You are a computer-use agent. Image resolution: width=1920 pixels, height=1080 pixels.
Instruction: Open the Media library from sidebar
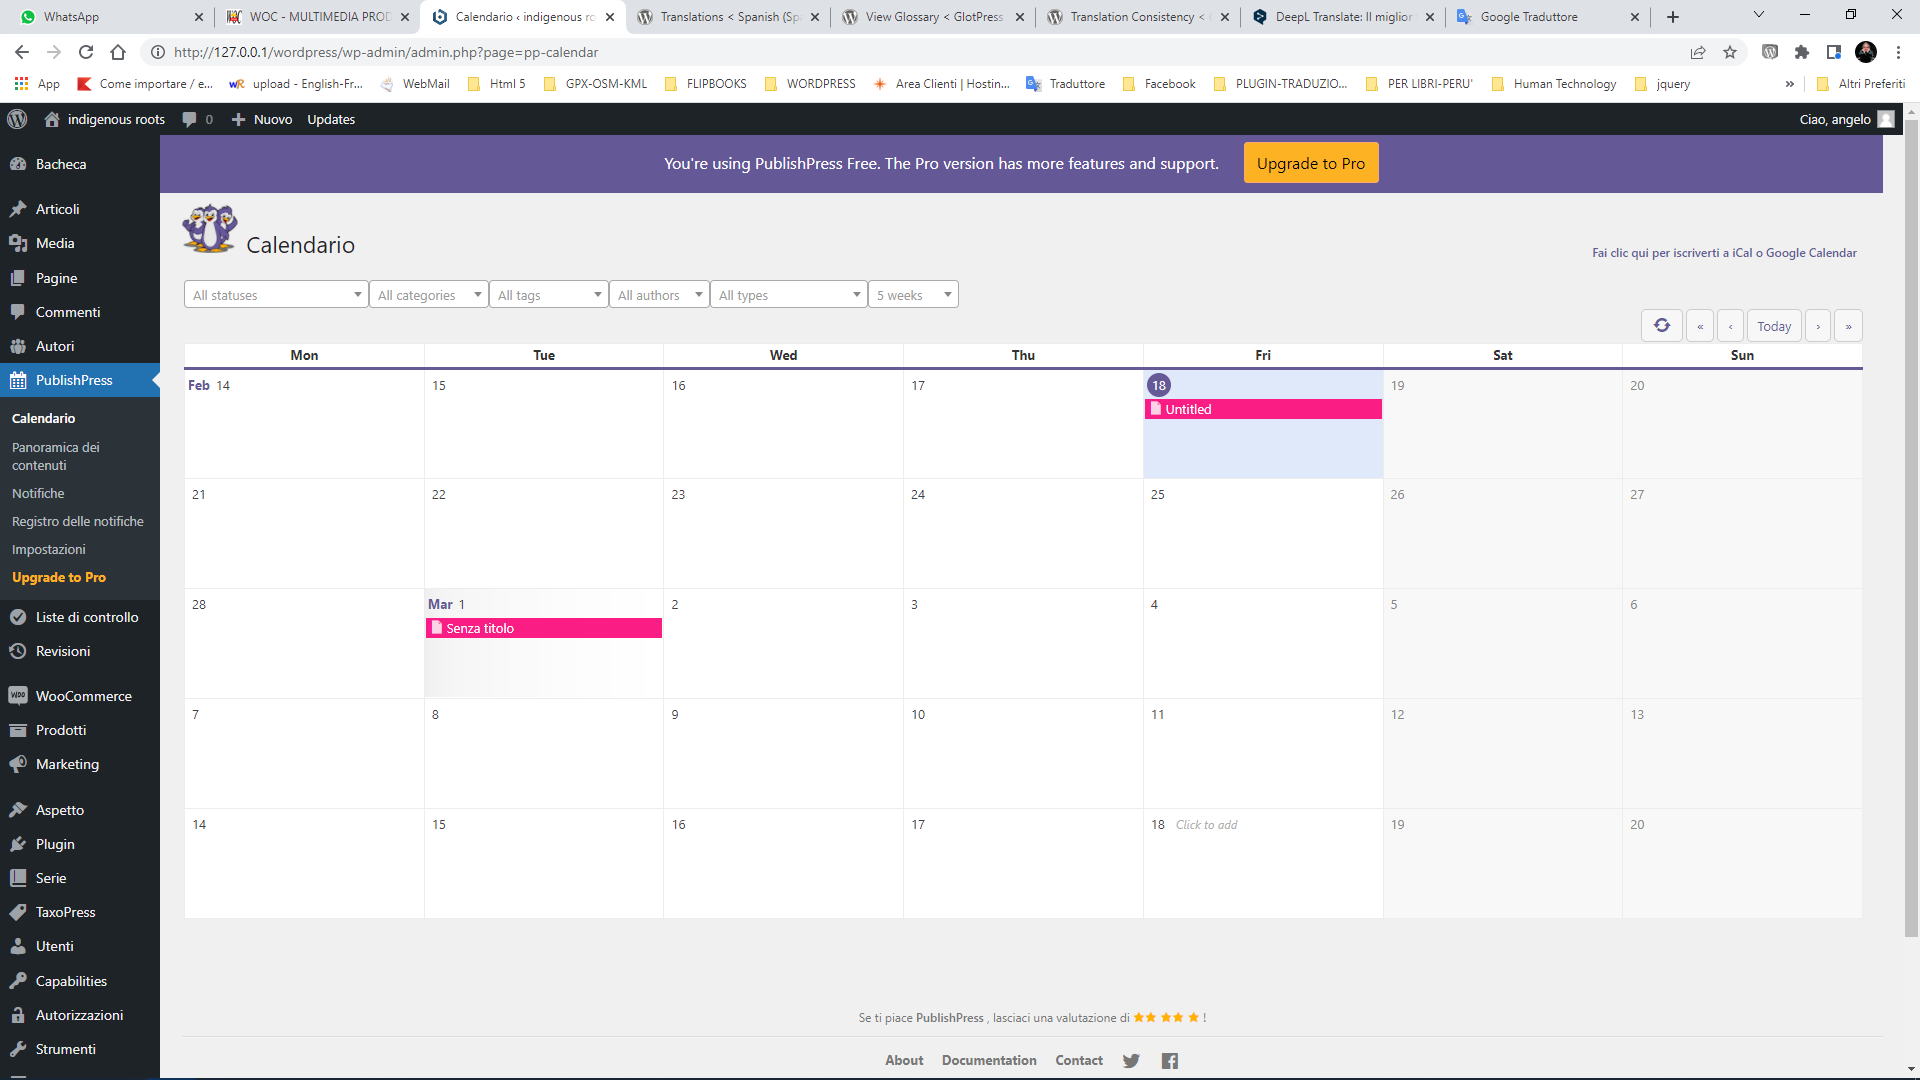(55, 243)
